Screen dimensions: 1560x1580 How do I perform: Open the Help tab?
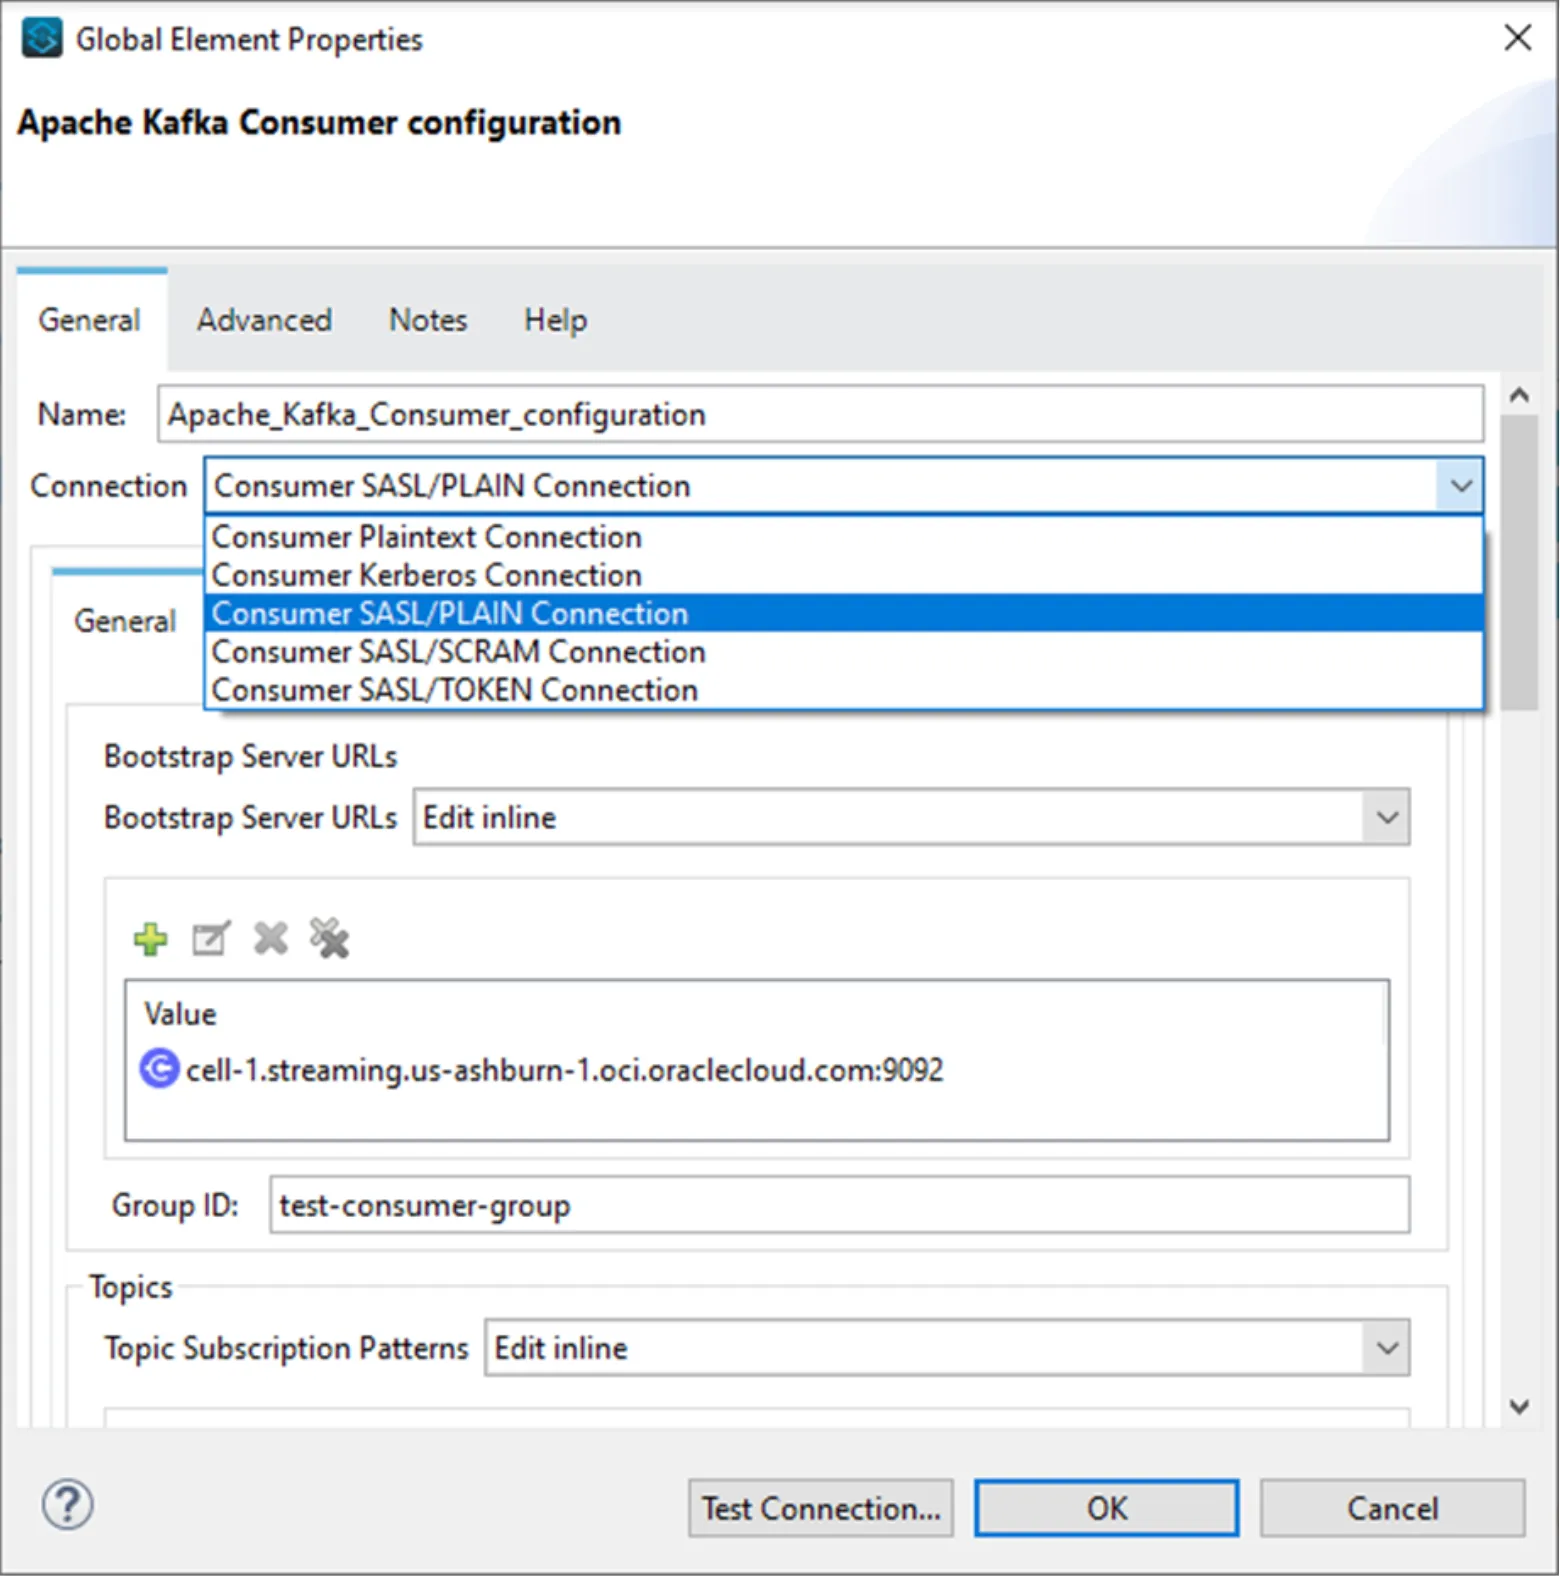pyautogui.click(x=556, y=320)
